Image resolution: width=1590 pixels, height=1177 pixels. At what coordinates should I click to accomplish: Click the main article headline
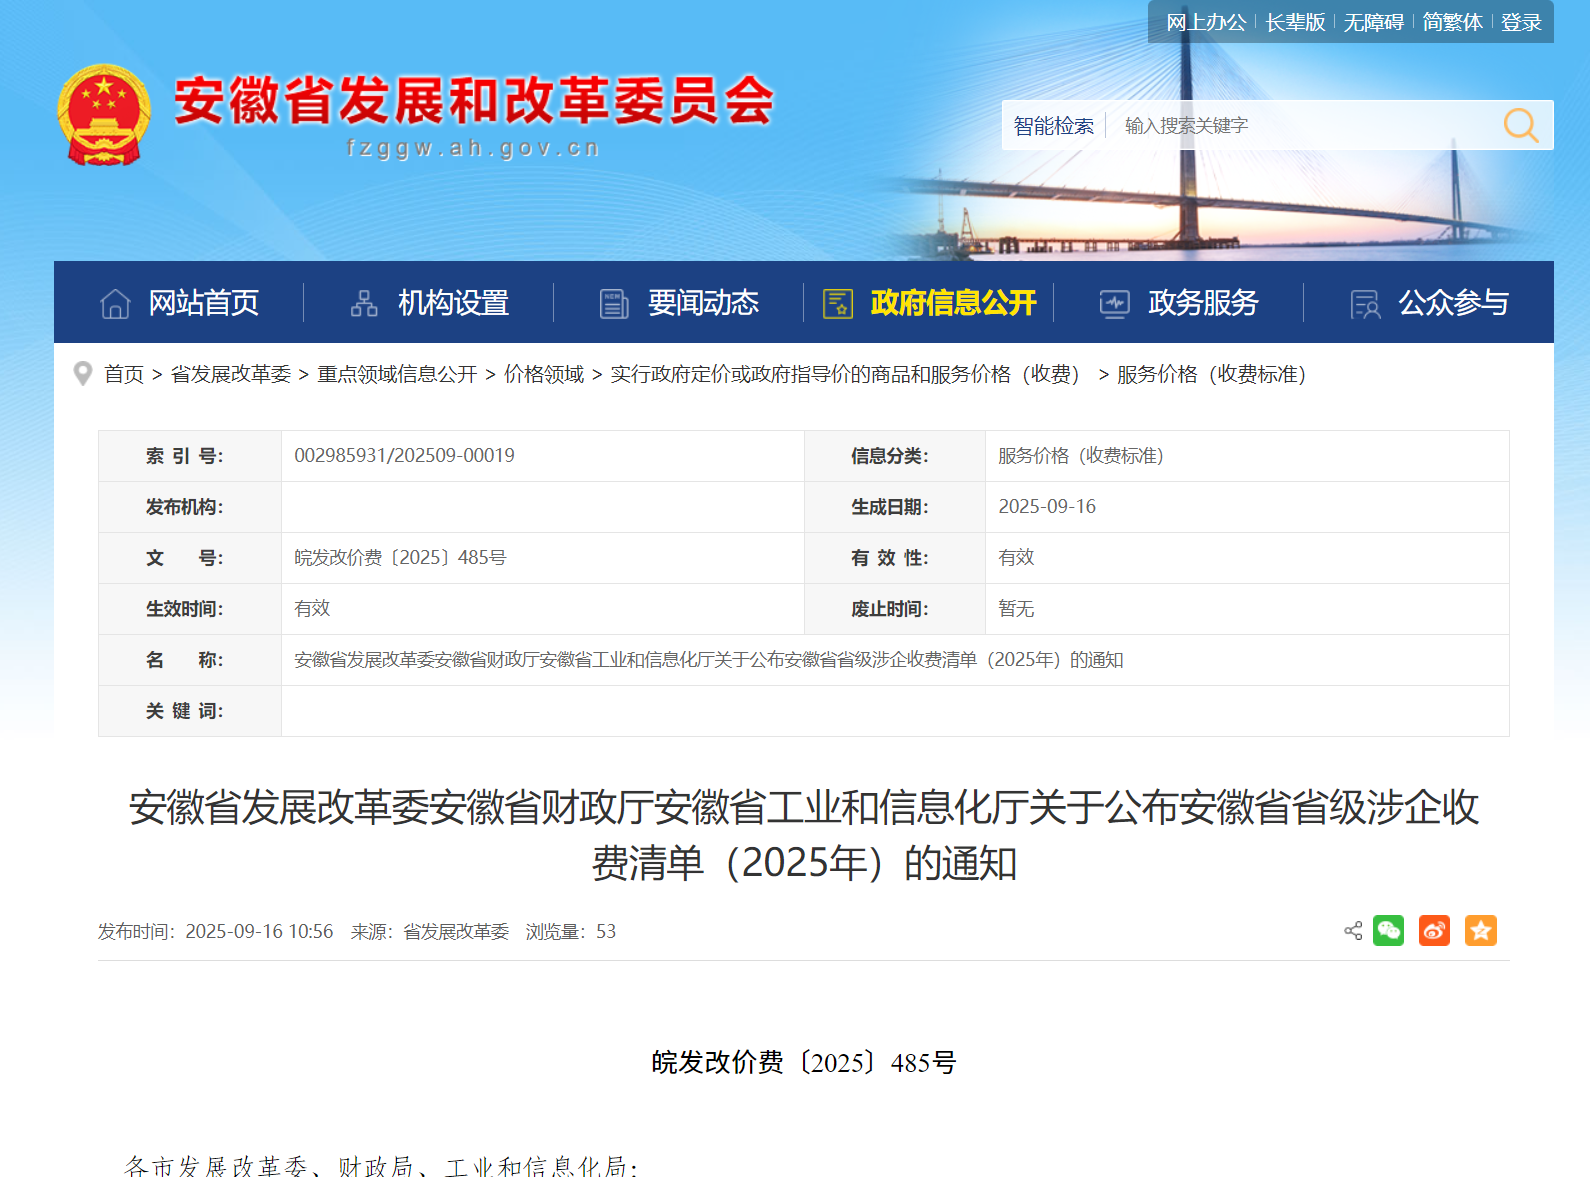(804, 835)
